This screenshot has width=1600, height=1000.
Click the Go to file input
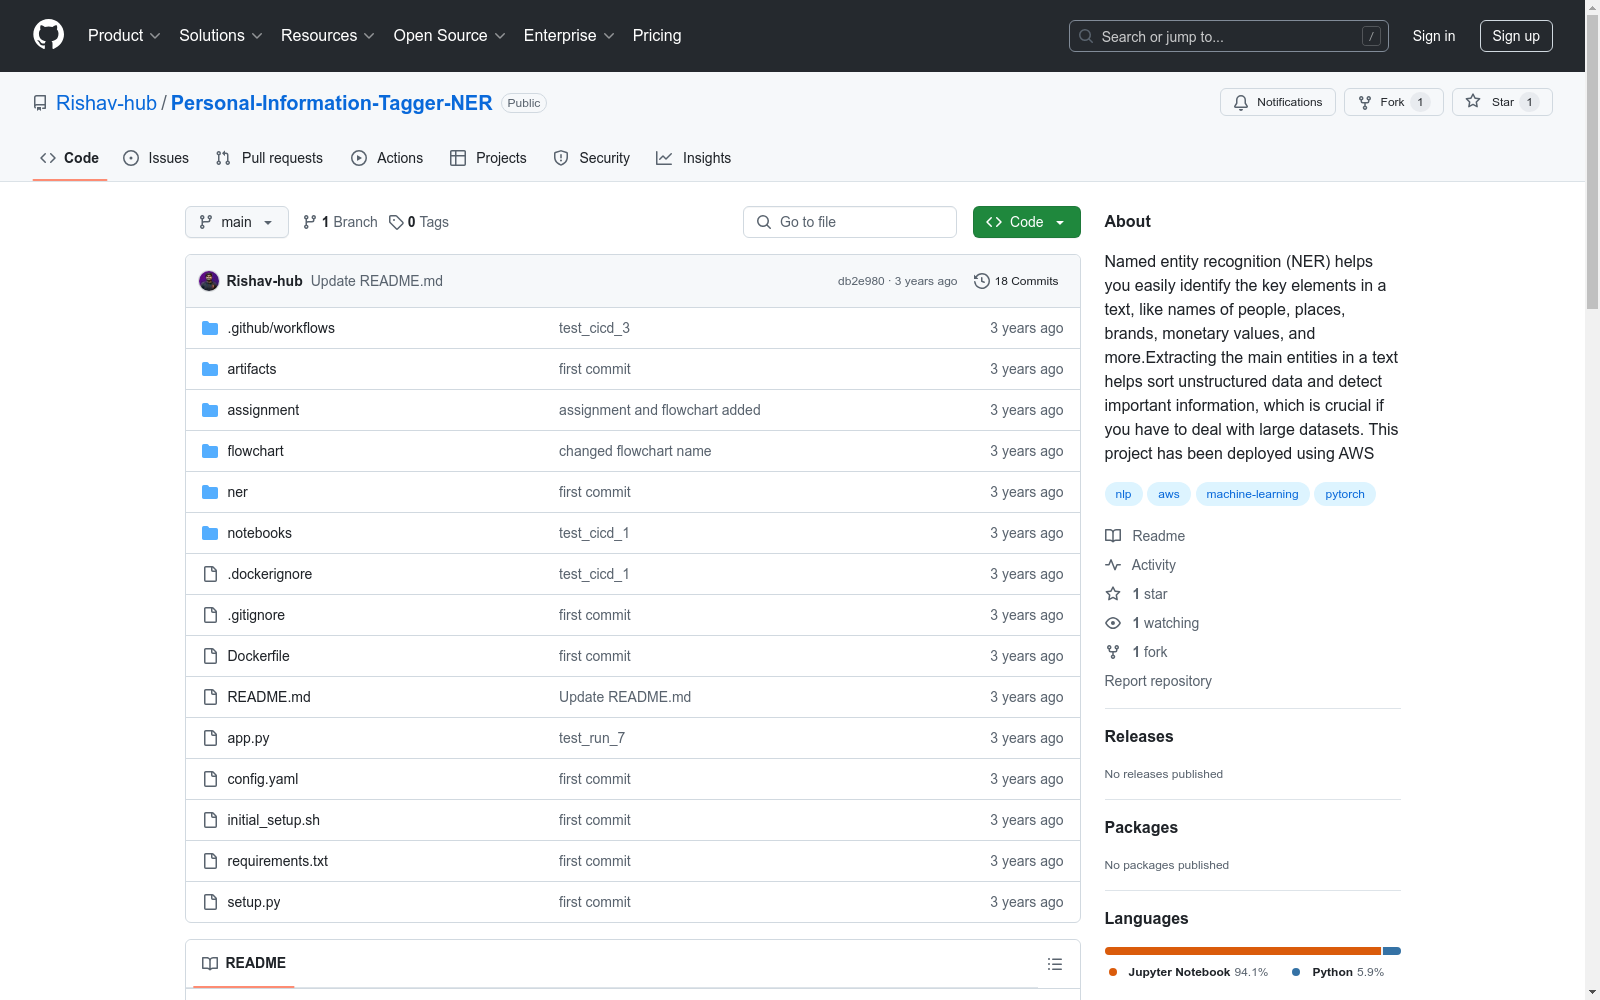pos(850,222)
